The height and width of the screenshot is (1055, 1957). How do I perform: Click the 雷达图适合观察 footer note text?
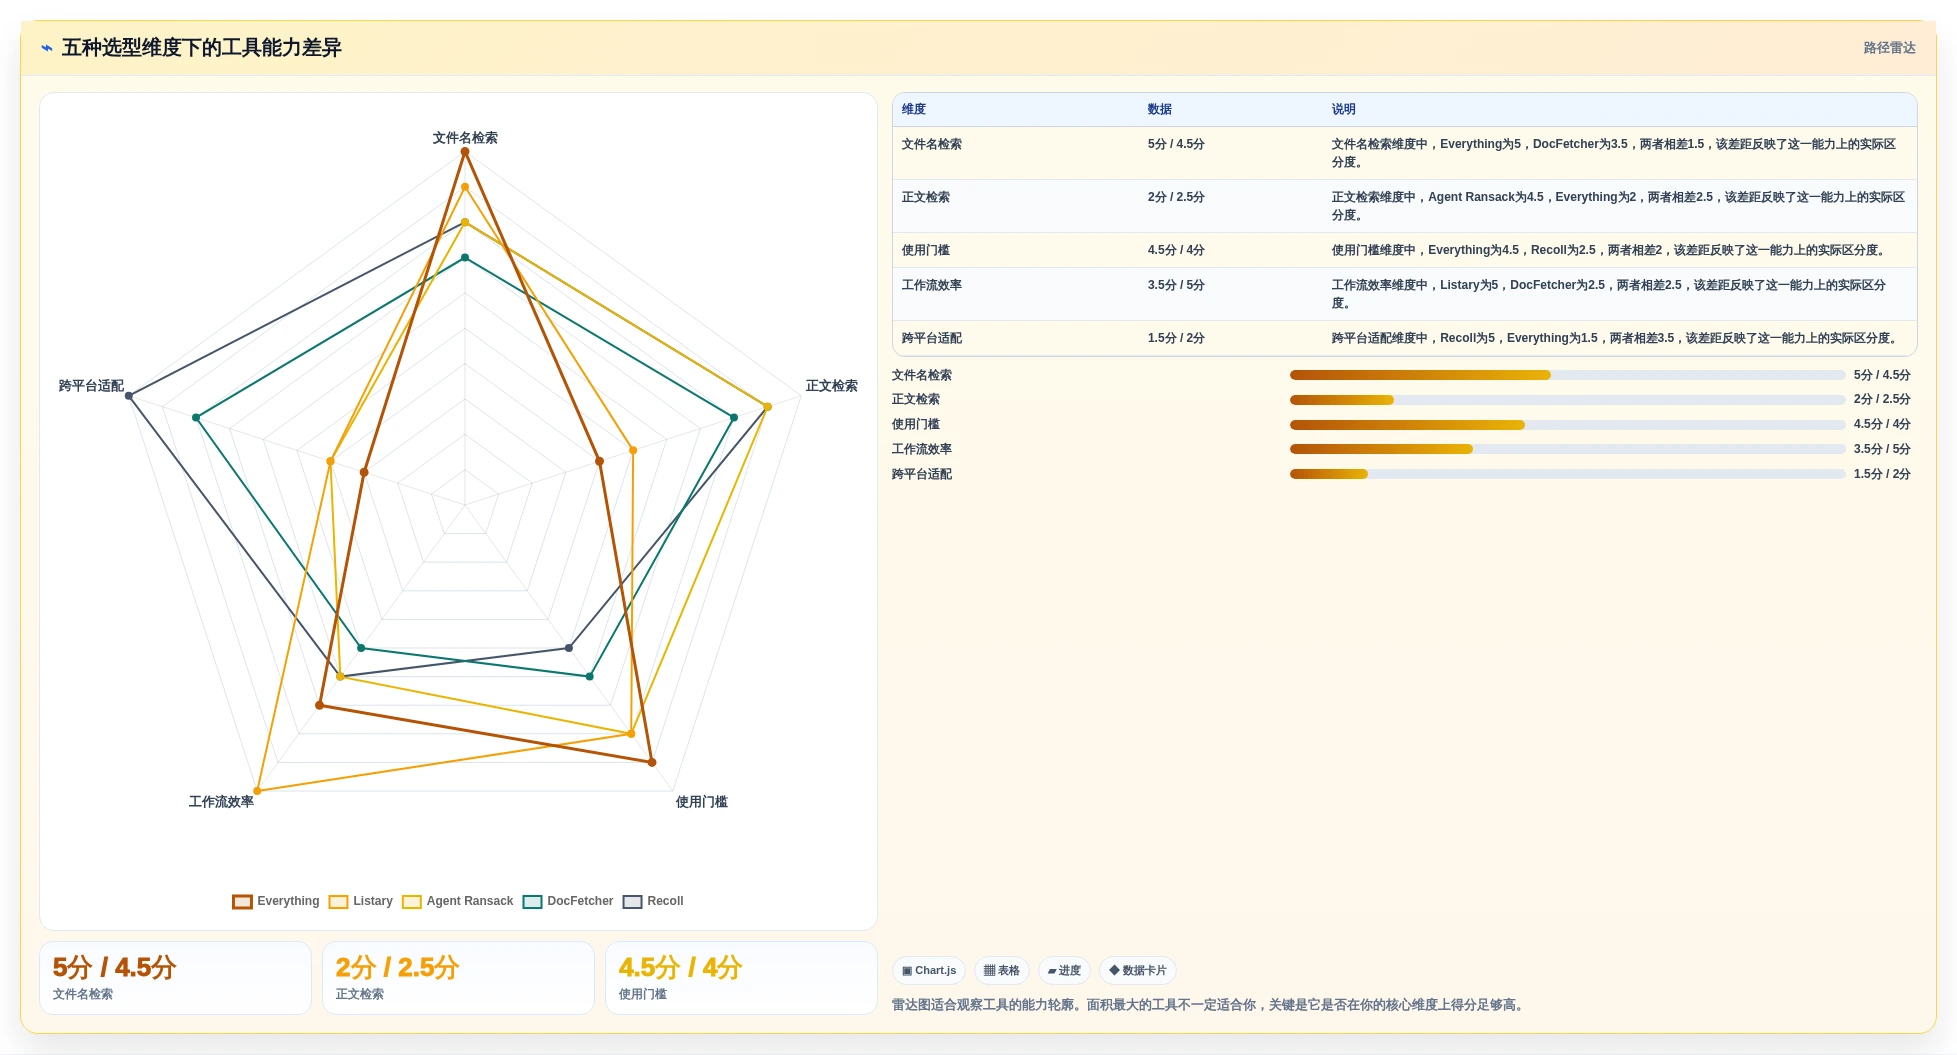(x=1210, y=1005)
